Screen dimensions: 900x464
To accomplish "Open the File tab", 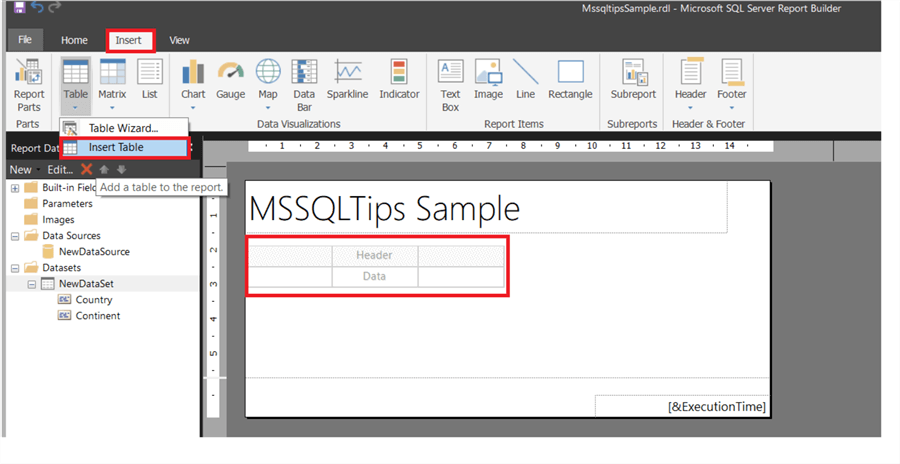I will coord(25,40).
